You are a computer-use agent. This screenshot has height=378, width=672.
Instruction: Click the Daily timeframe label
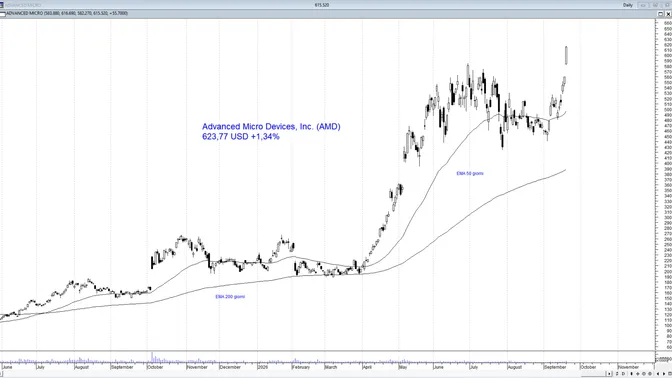point(628,5)
